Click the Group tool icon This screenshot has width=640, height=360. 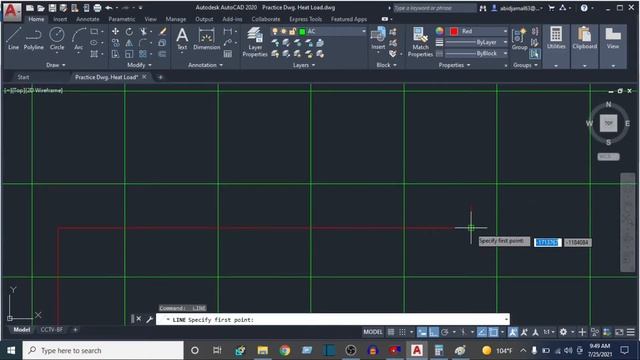tap(520, 39)
